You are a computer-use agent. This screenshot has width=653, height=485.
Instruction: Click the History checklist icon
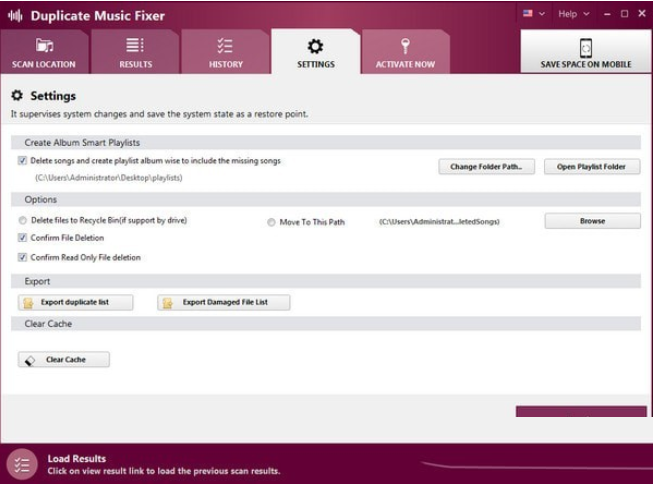click(225, 45)
